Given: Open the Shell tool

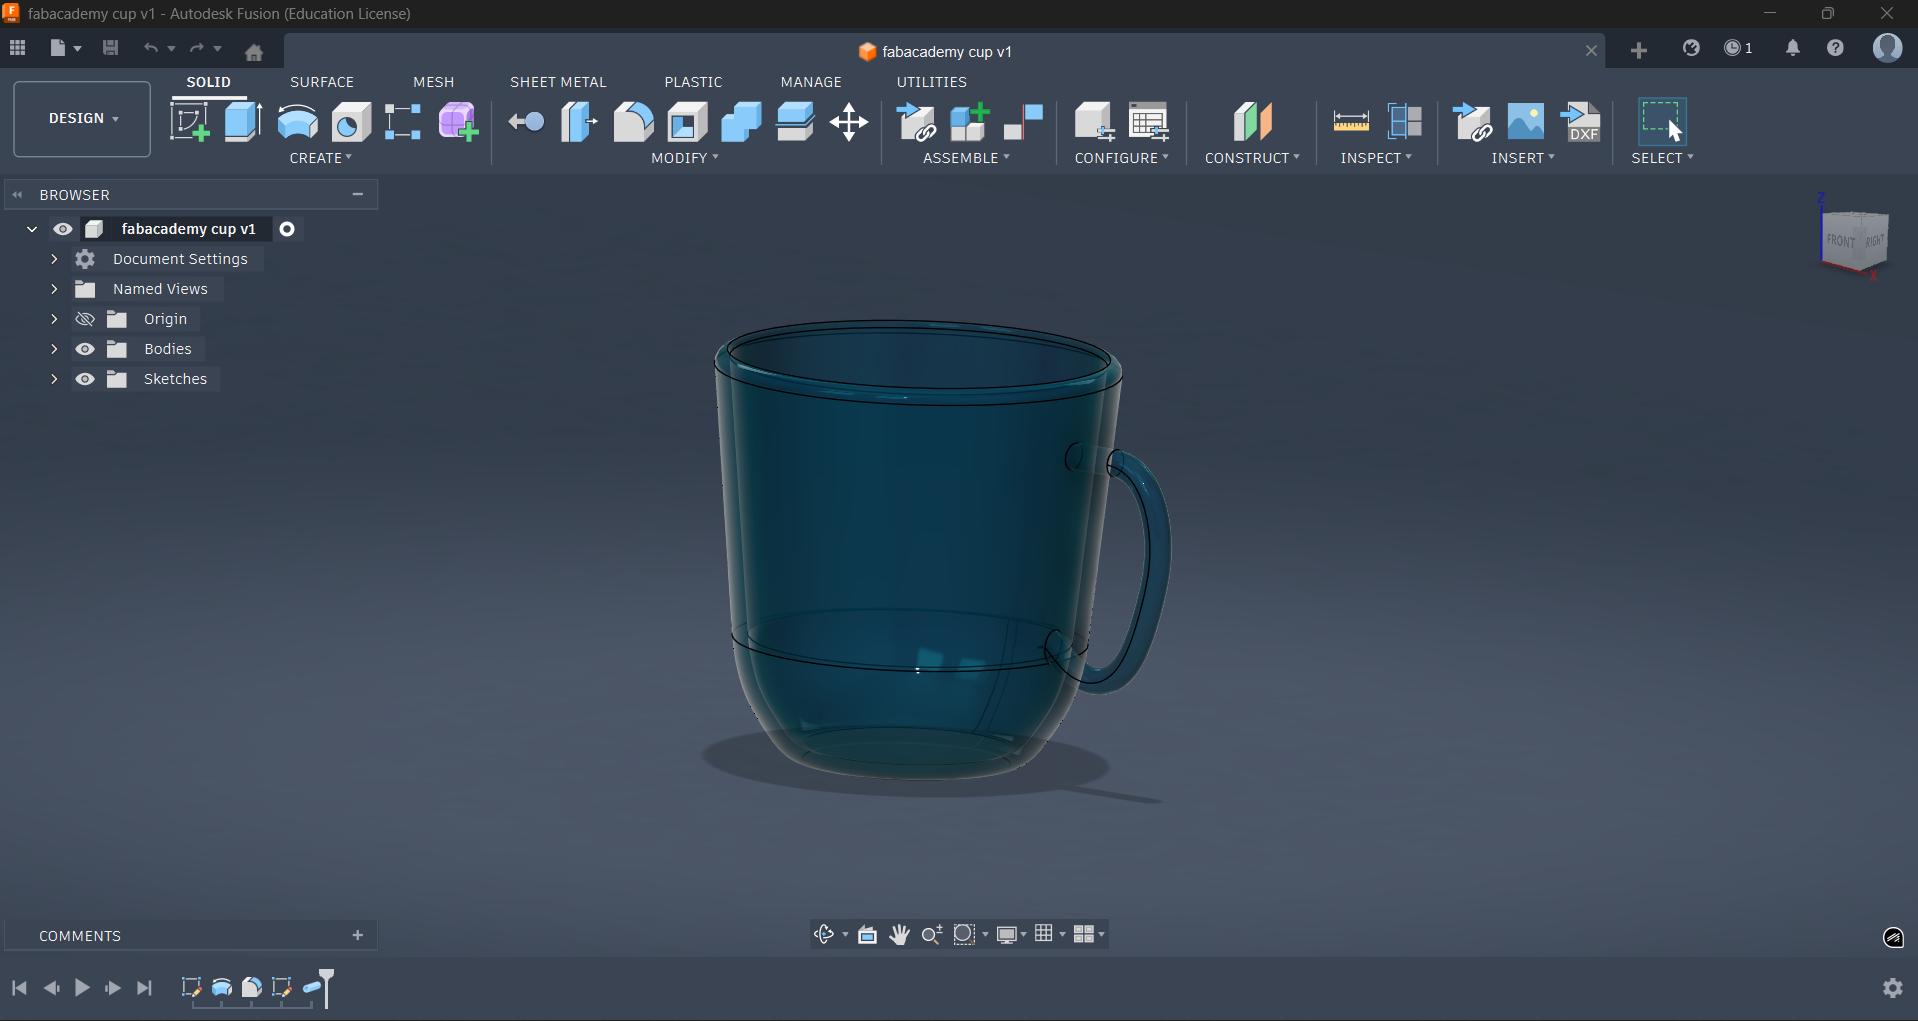Looking at the screenshot, I should click(x=686, y=121).
